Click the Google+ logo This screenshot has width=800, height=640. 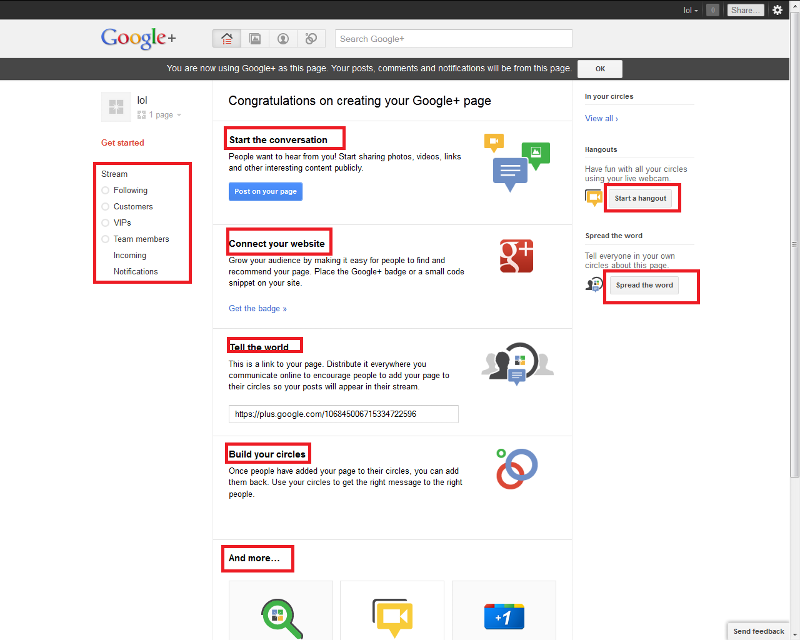[x=138, y=38]
